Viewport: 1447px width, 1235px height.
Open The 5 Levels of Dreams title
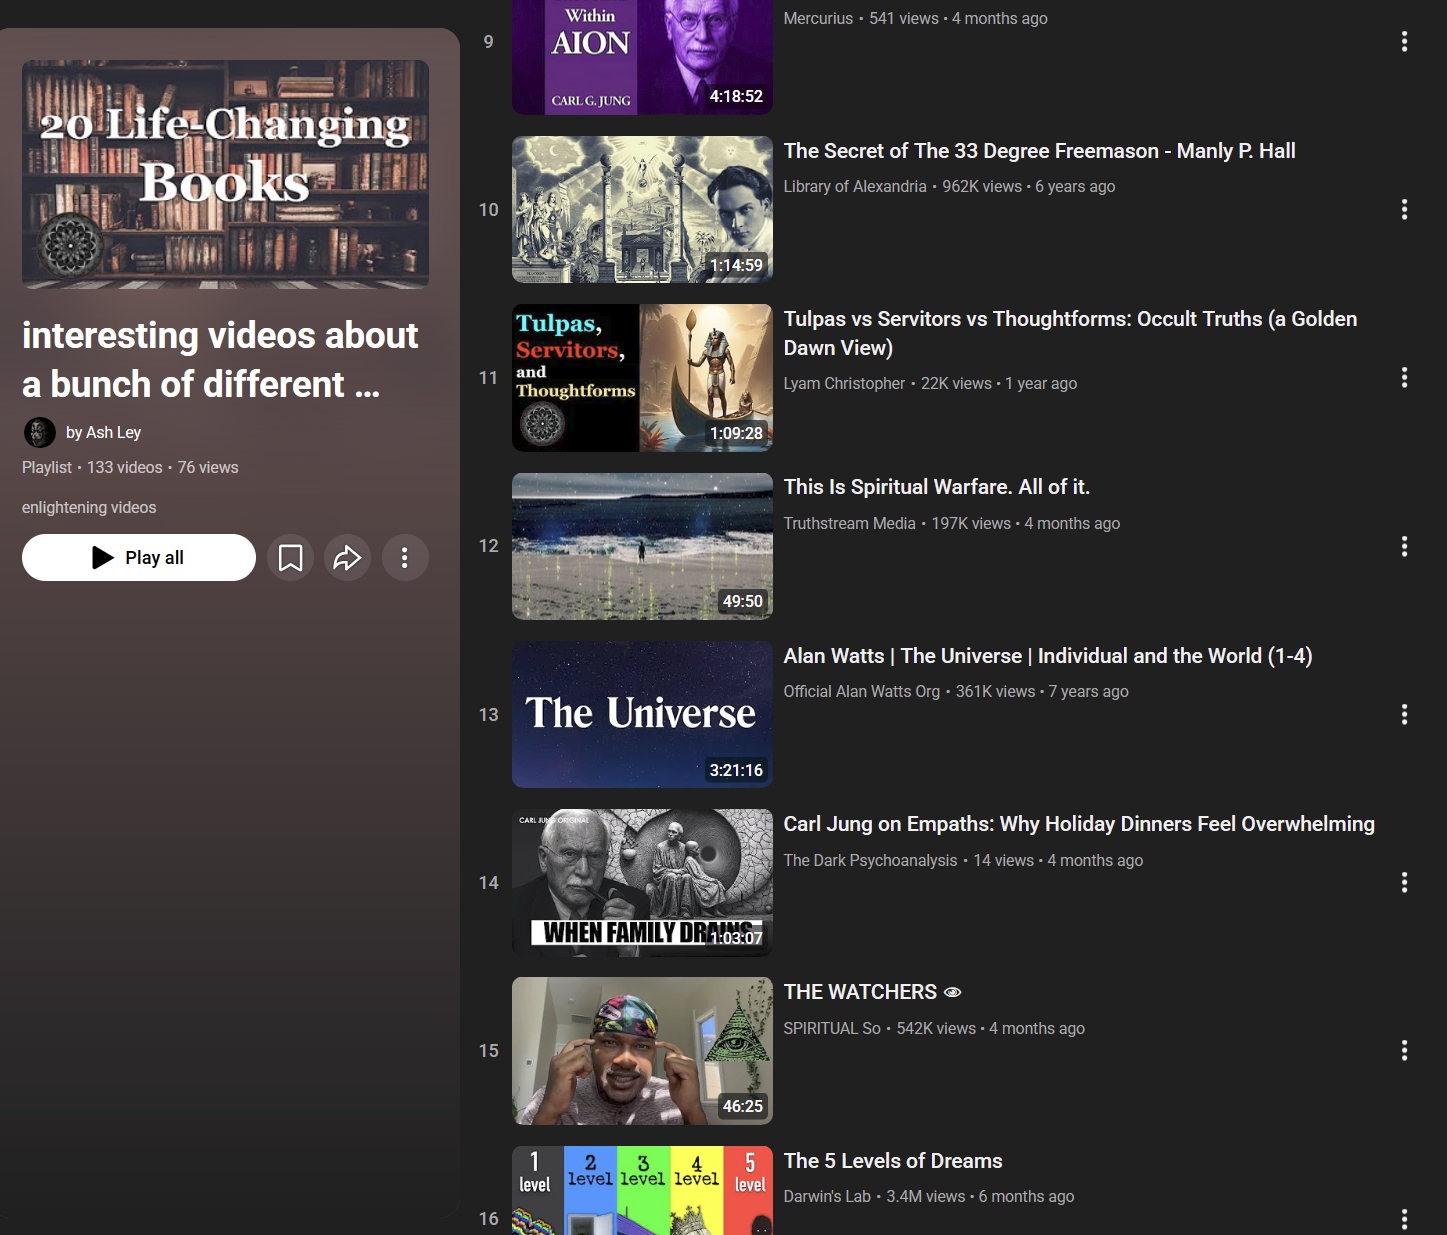coord(893,1161)
